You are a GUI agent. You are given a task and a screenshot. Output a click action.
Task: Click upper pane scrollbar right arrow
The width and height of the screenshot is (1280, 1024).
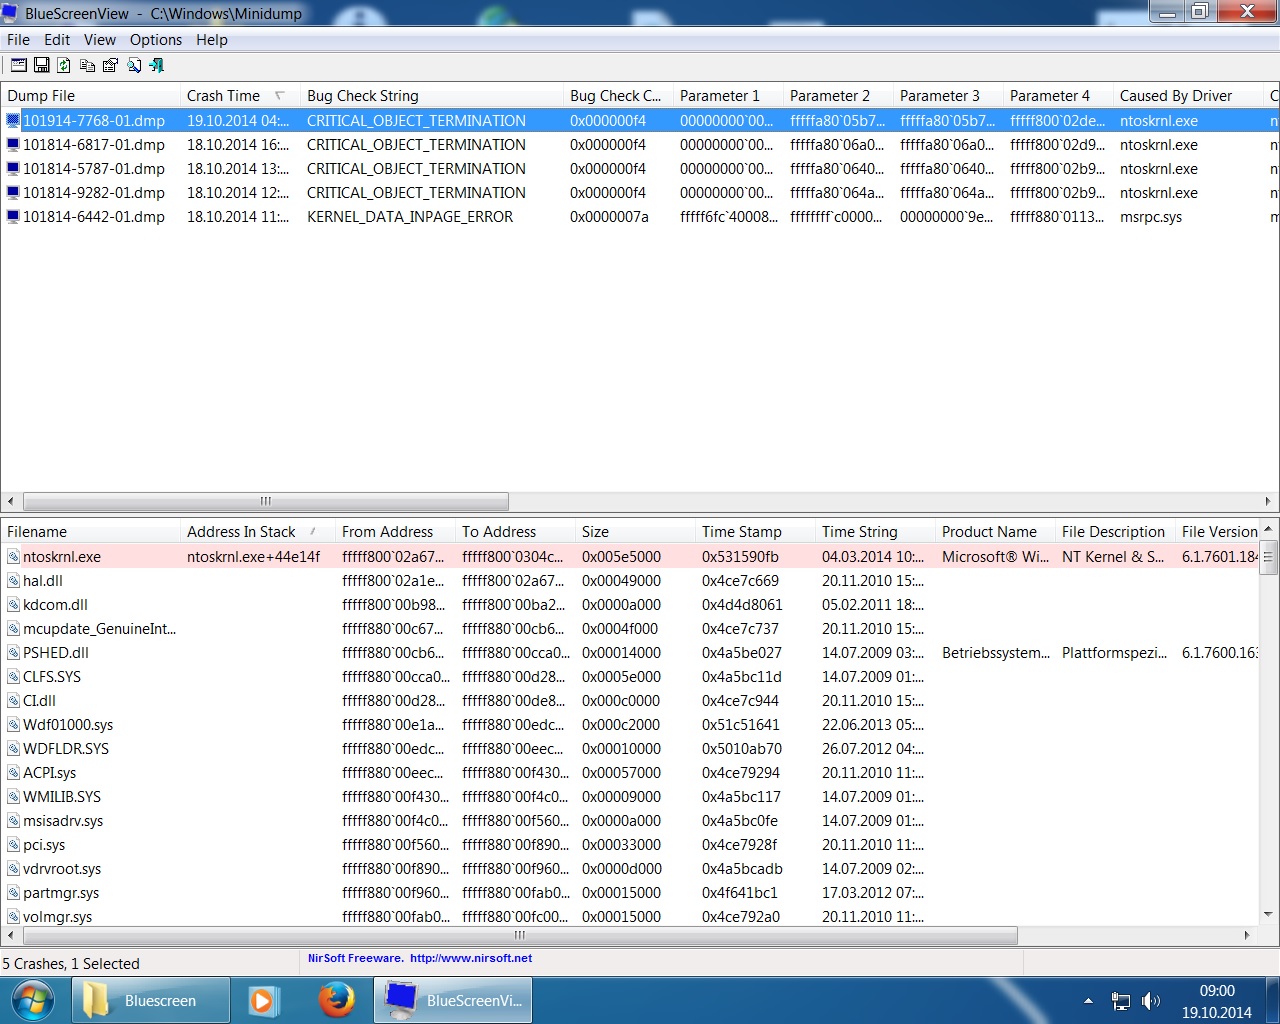point(1268,501)
